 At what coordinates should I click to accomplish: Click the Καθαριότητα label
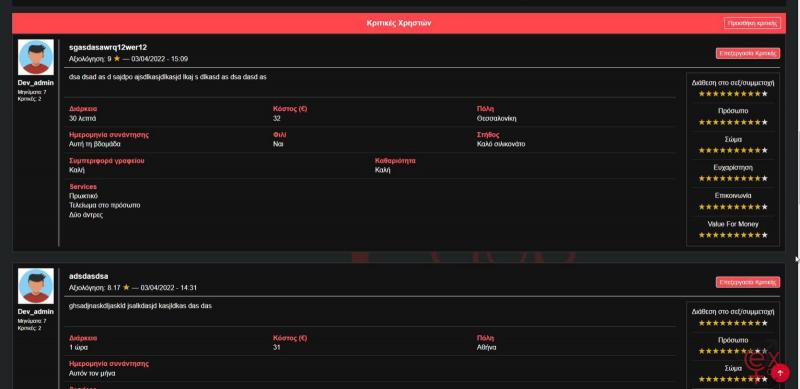point(395,160)
